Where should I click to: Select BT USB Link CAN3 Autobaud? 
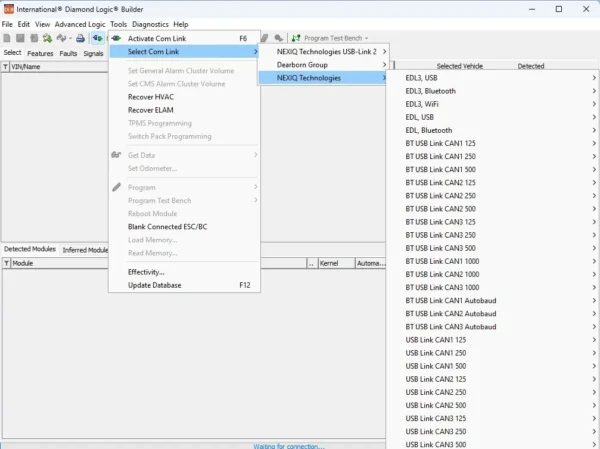coord(493,327)
